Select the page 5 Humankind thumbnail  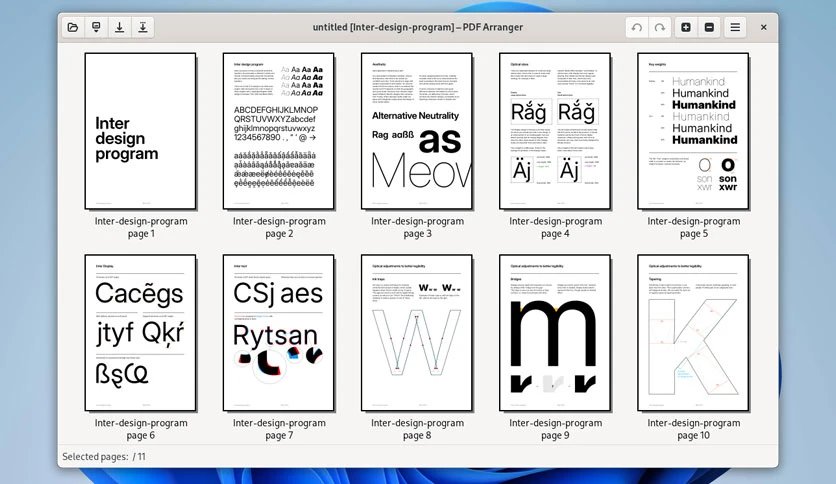point(693,131)
